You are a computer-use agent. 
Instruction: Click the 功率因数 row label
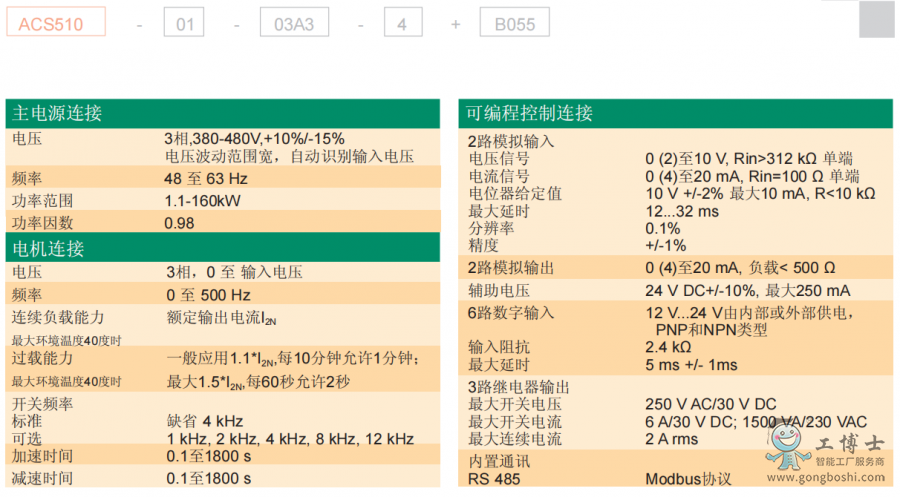click(x=42, y=223)
